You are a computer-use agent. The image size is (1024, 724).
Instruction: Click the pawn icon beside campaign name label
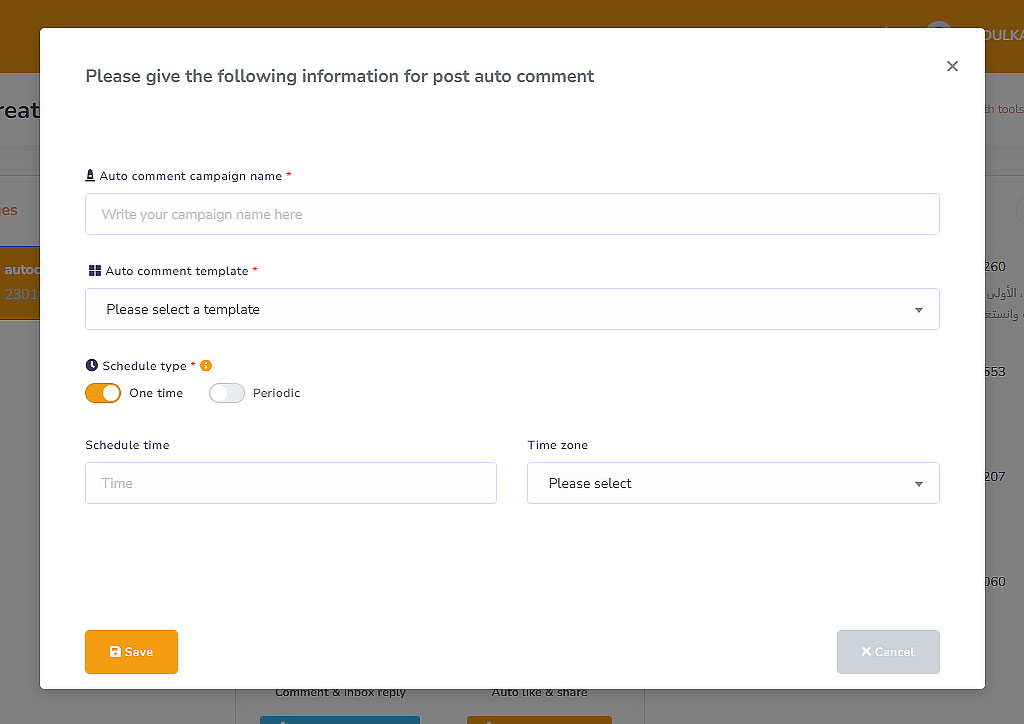coord(91,176)
